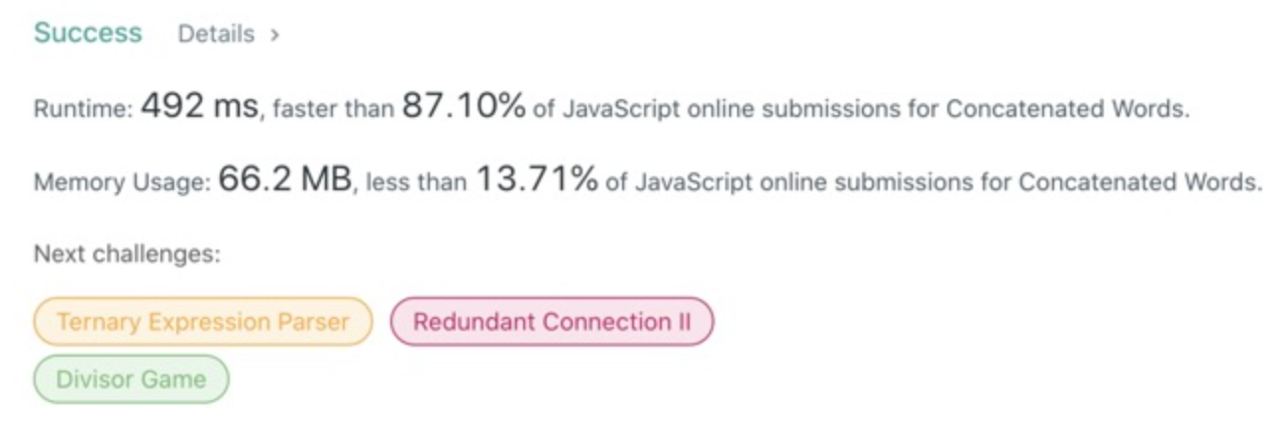Click the 492 ms runtime value

200,107
